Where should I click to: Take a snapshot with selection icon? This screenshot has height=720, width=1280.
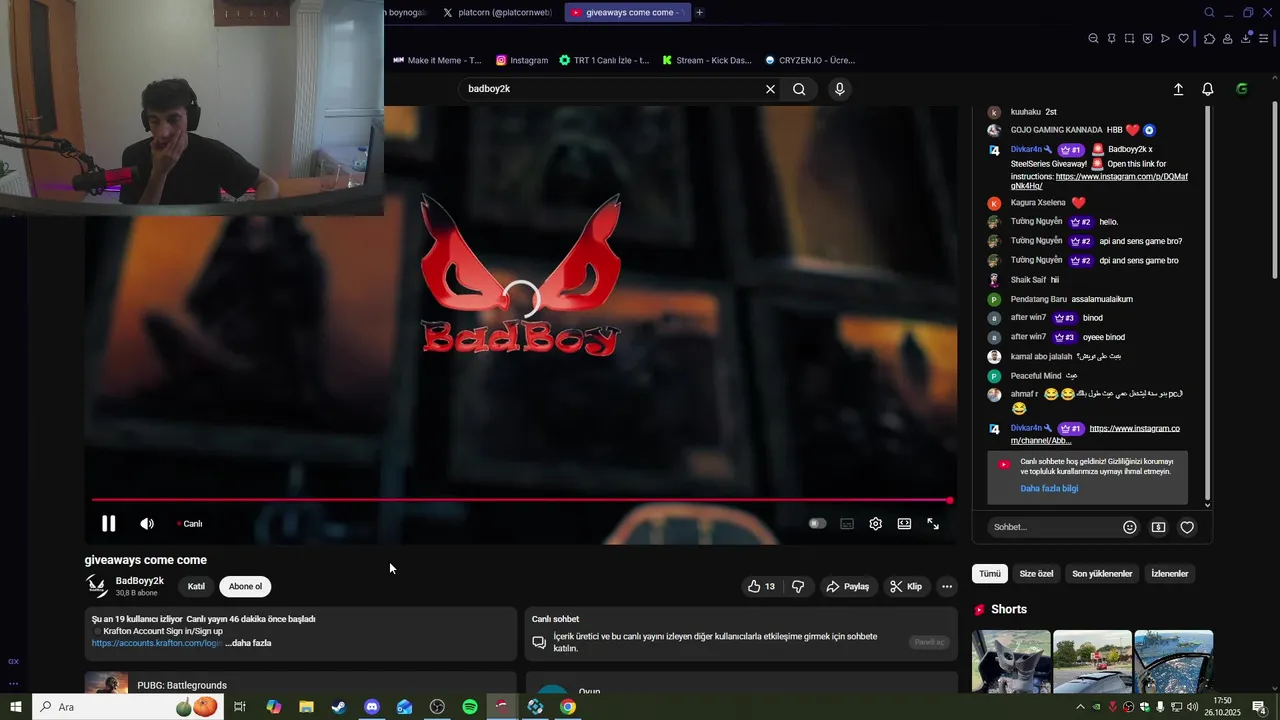(1129, 38)
